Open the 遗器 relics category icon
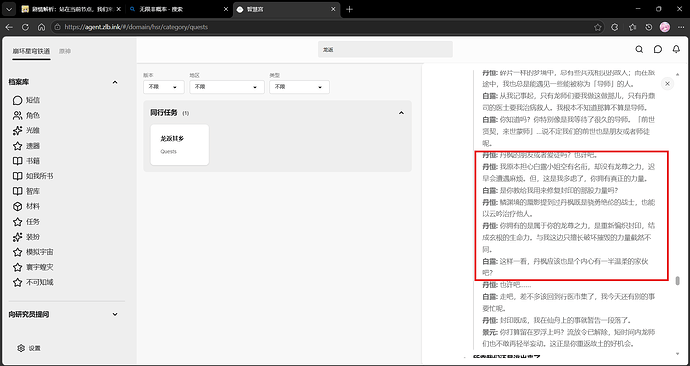The height and width of the screenshot is (366, 690). [17, 146]
